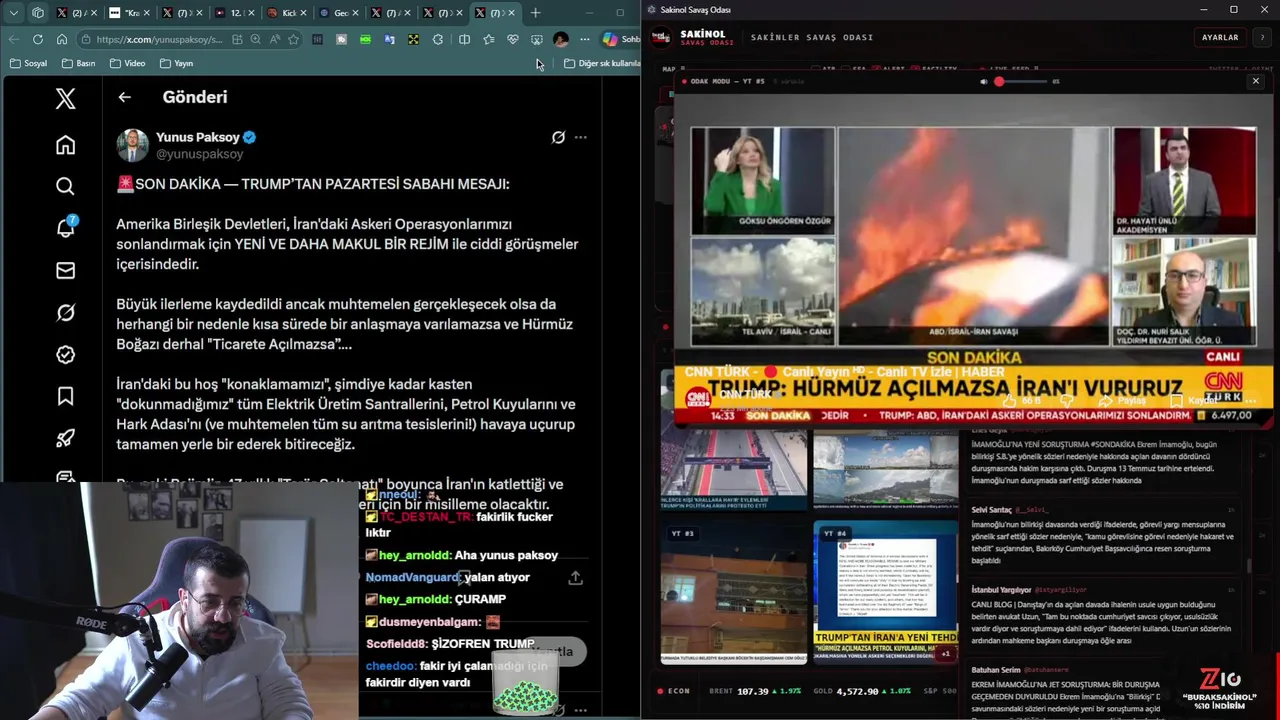1280x720 pixels.
Task: Open the translate extension icon
Action: 389,39
